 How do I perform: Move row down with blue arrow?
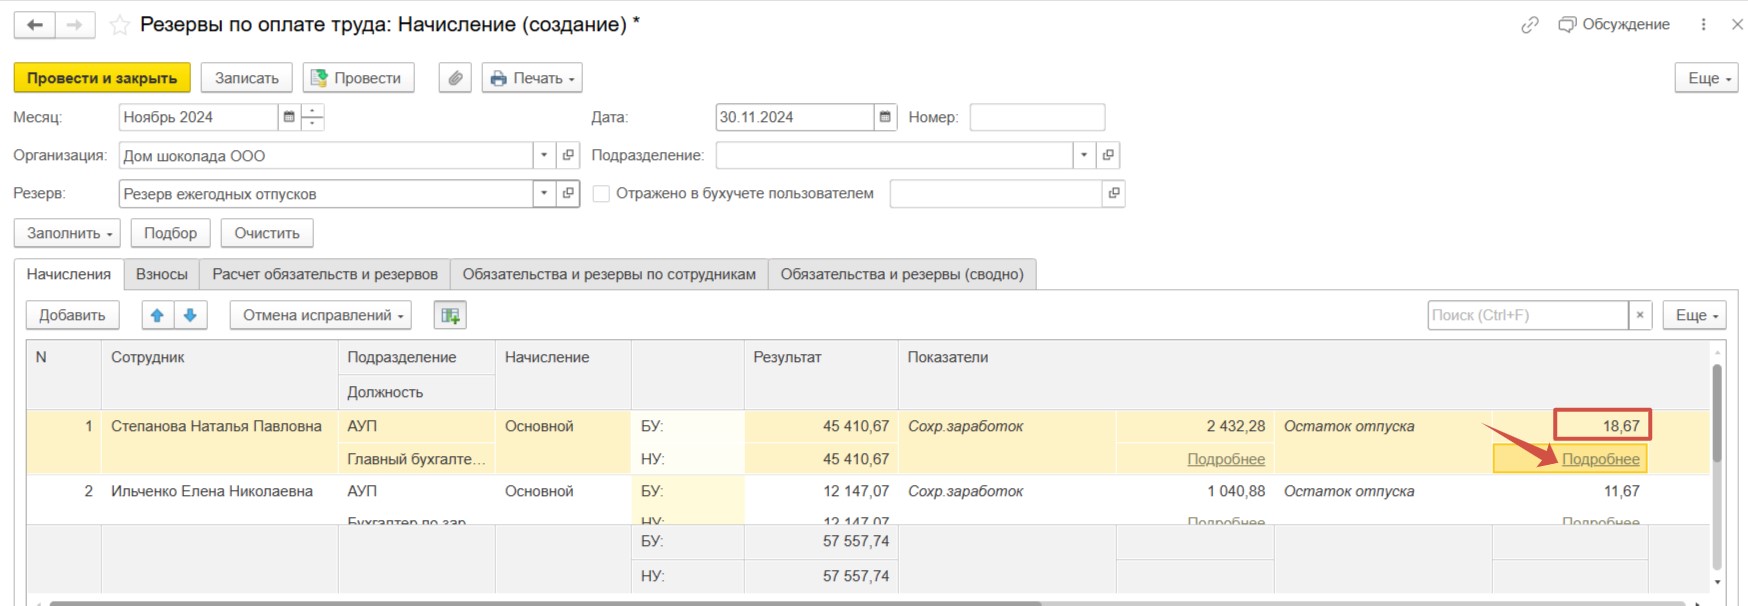(x=190, y=315)
